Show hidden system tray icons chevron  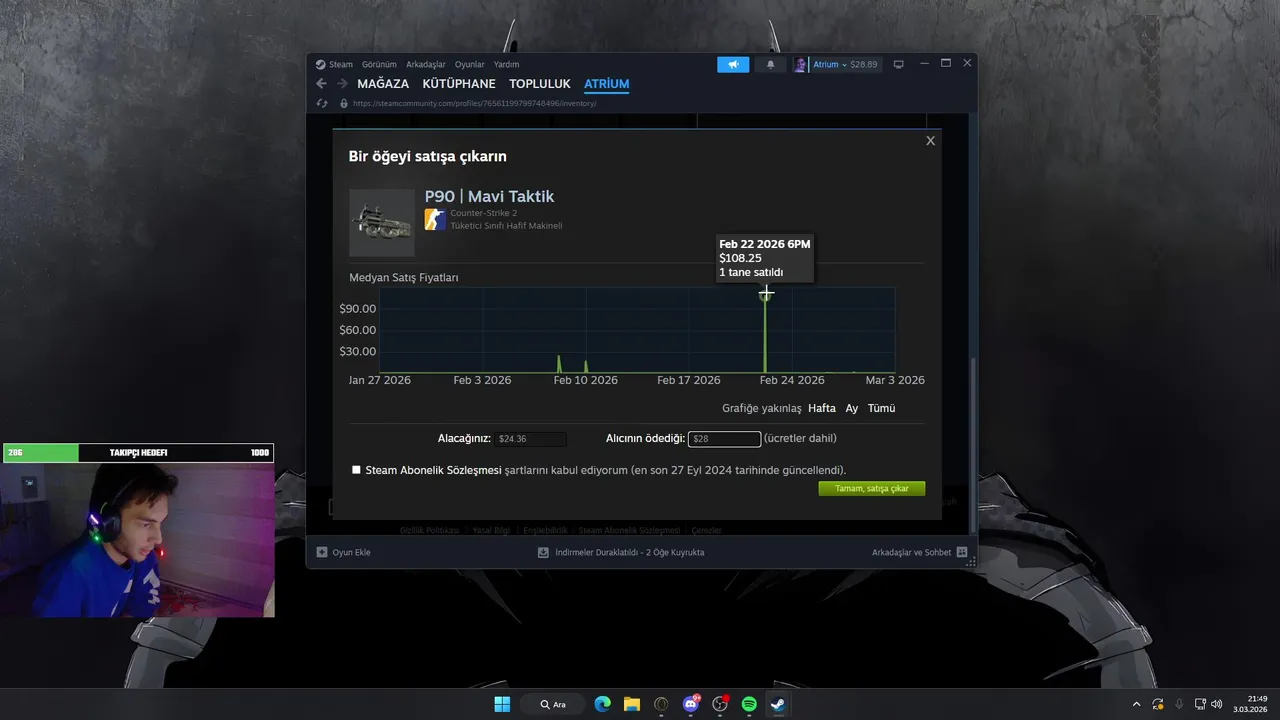pyautogui.click(x=1136, y=704)
